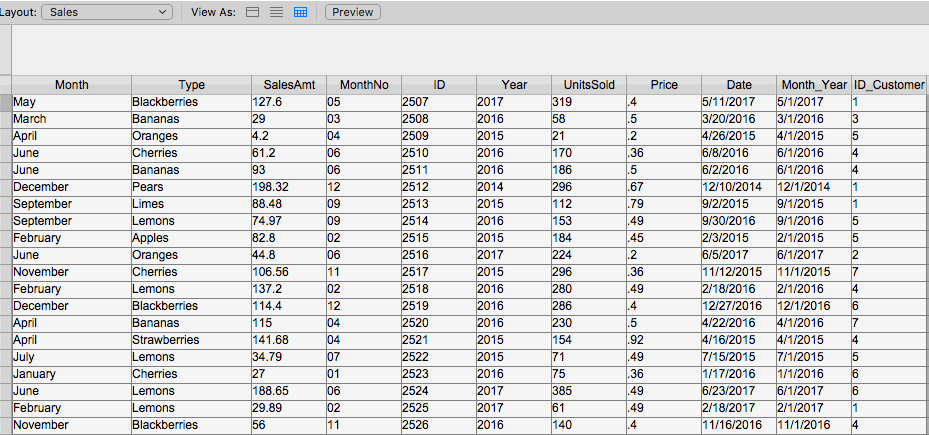The height and width of the screenshot is (435, 929).
Task: Click the Type column header
Action: click(x=191, y=85)
